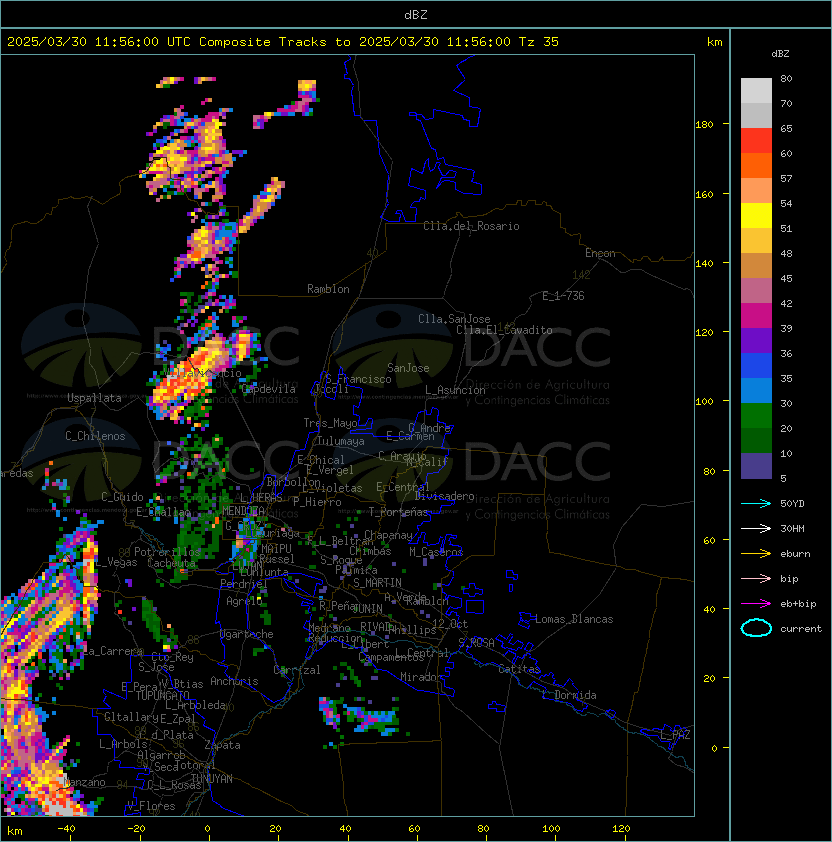
Task: Click the 'Clla.del_Rosario' map label
Action: (x=471, y=226)
